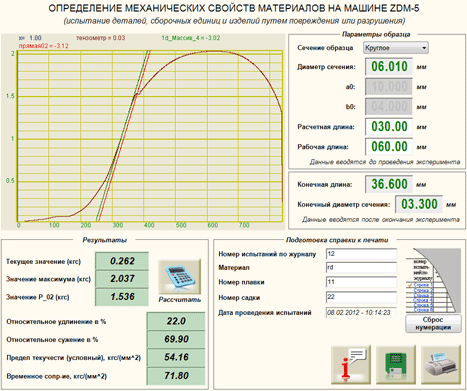Save results using the green floppy disk icon
467x391 pixels.
[x=396, y=365]
